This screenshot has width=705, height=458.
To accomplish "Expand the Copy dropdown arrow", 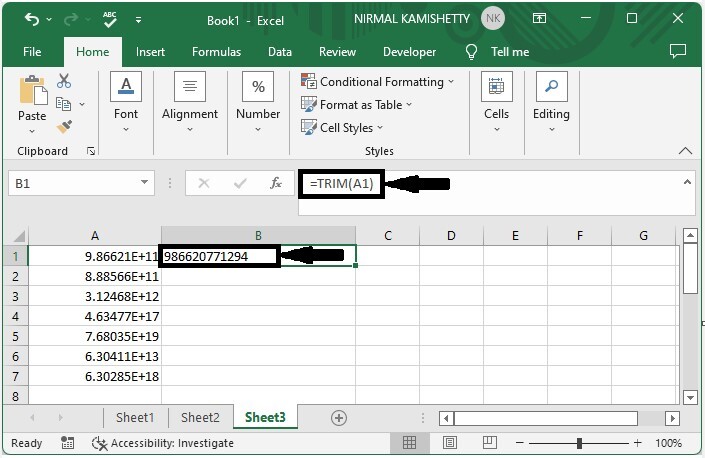I will click(x=82, y=104).
